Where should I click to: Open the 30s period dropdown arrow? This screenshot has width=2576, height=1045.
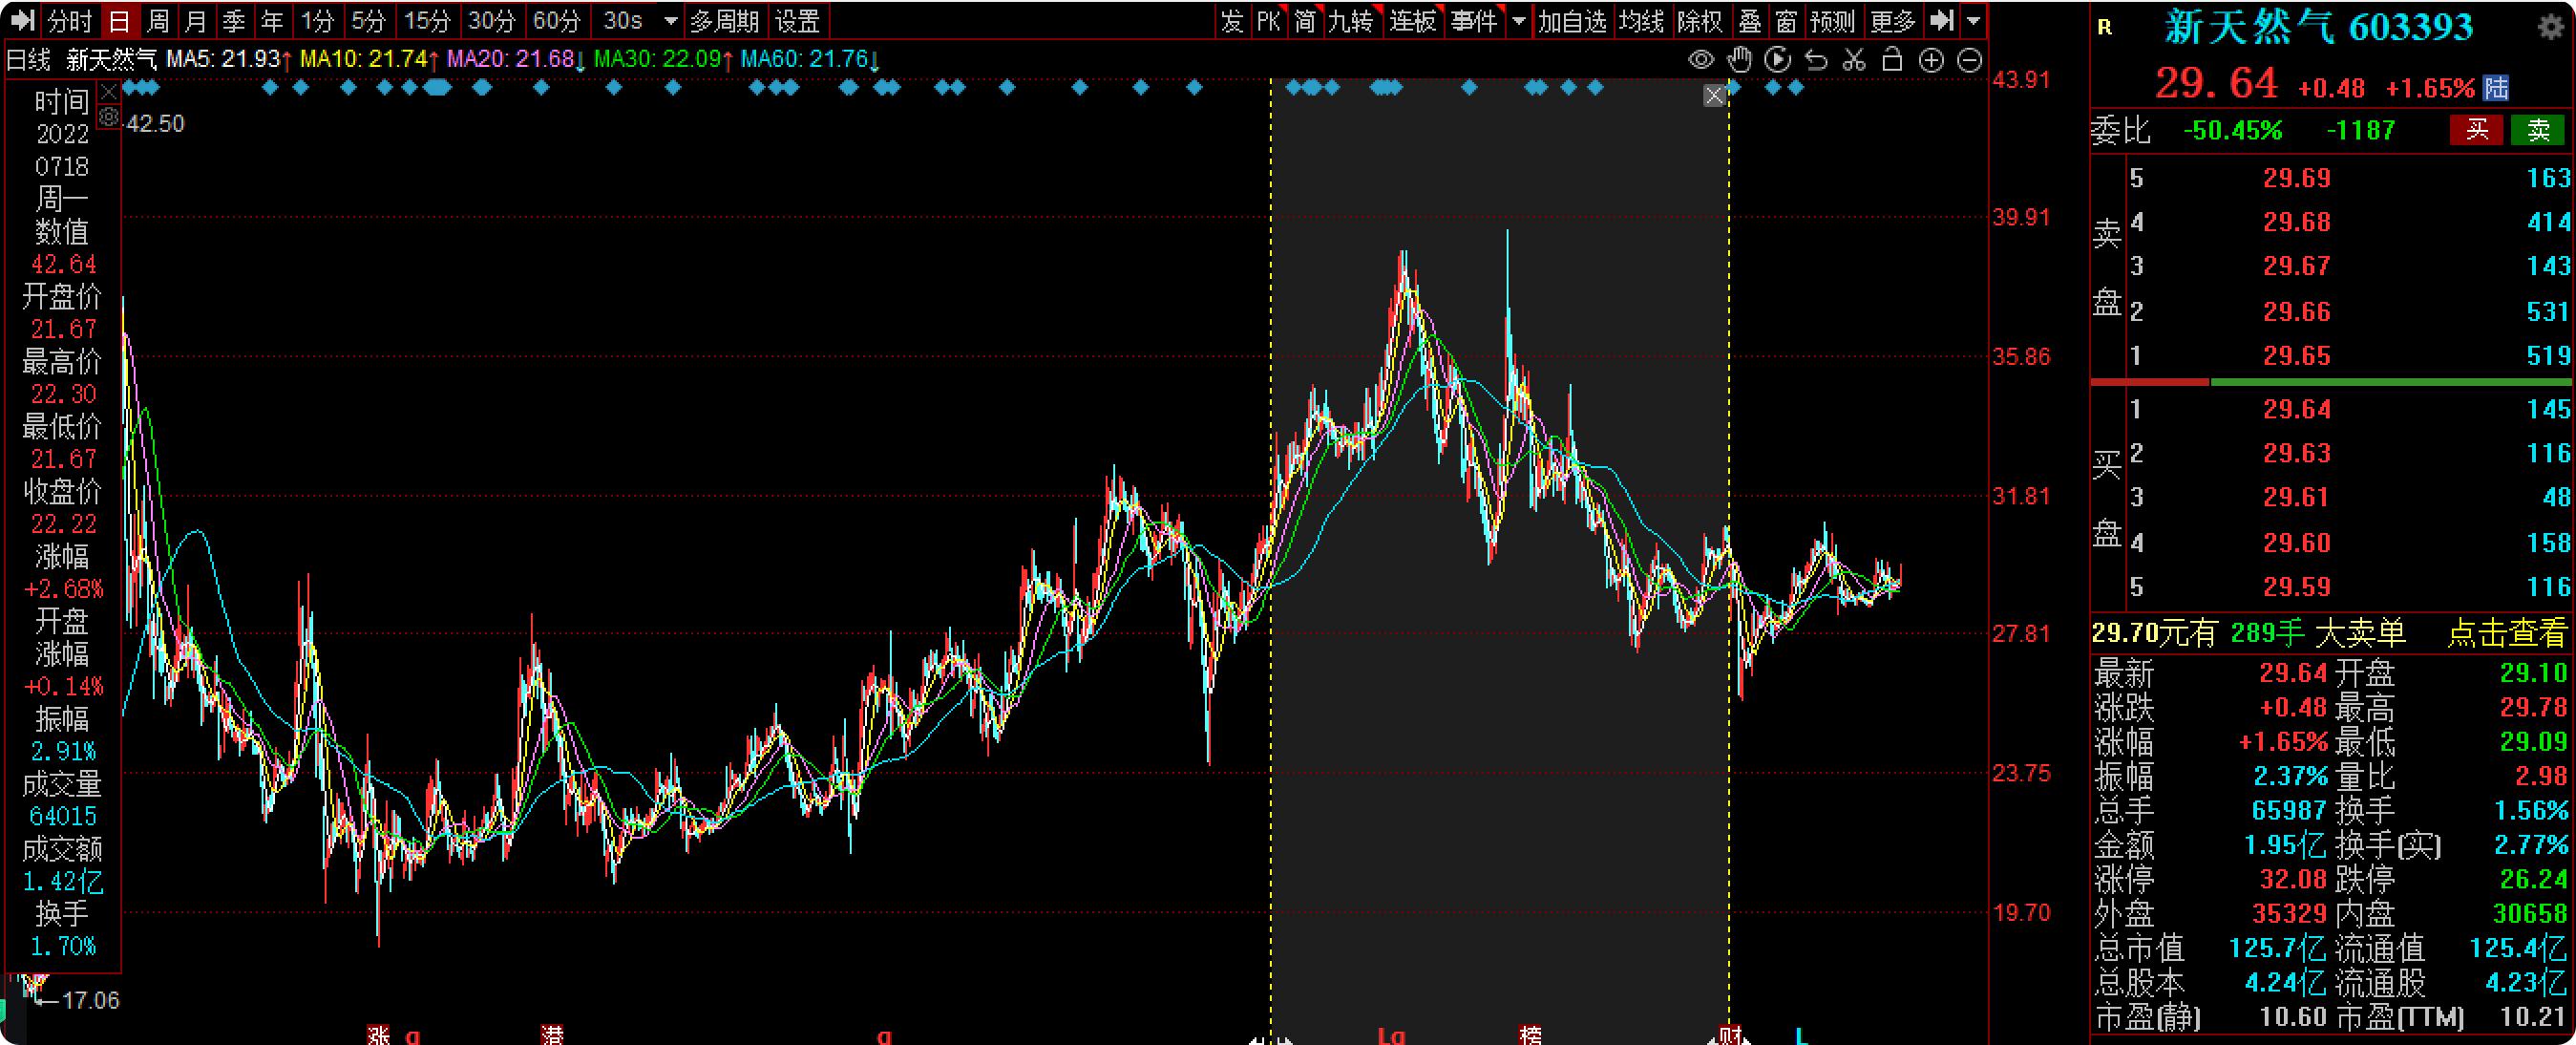tap(671, 21)
